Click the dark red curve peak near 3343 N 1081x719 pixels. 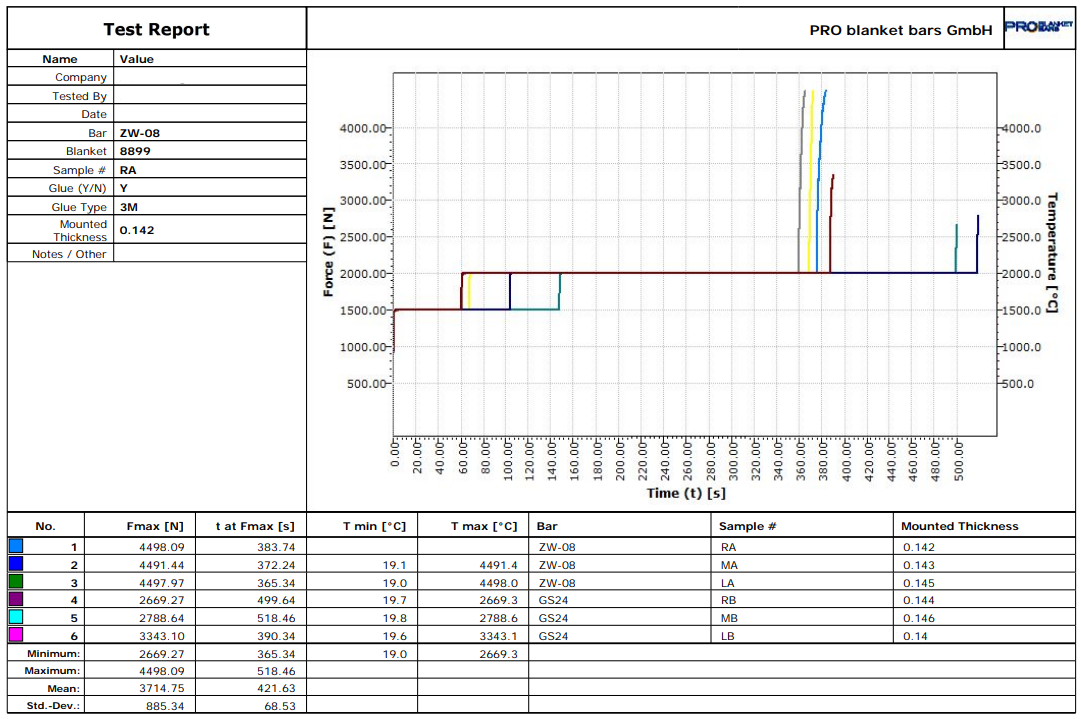(x=833, y=176)
